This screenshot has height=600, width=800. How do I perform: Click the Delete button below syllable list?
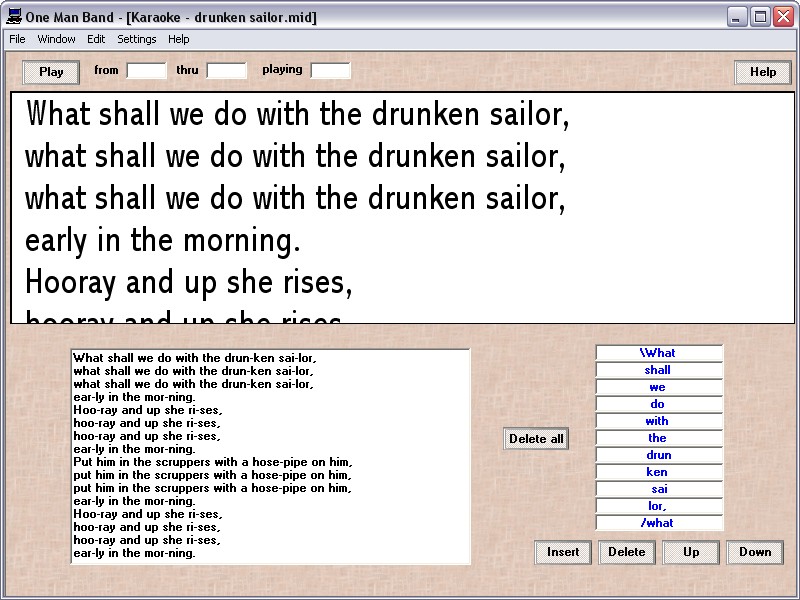click(x=627, y=552)
